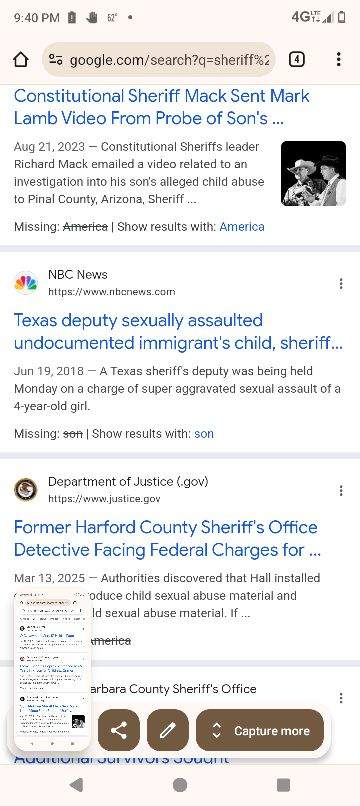This screenshot has width=360, height=806.
Task: Tap the site info icon in address bar
Action: [x=56, y=60]
